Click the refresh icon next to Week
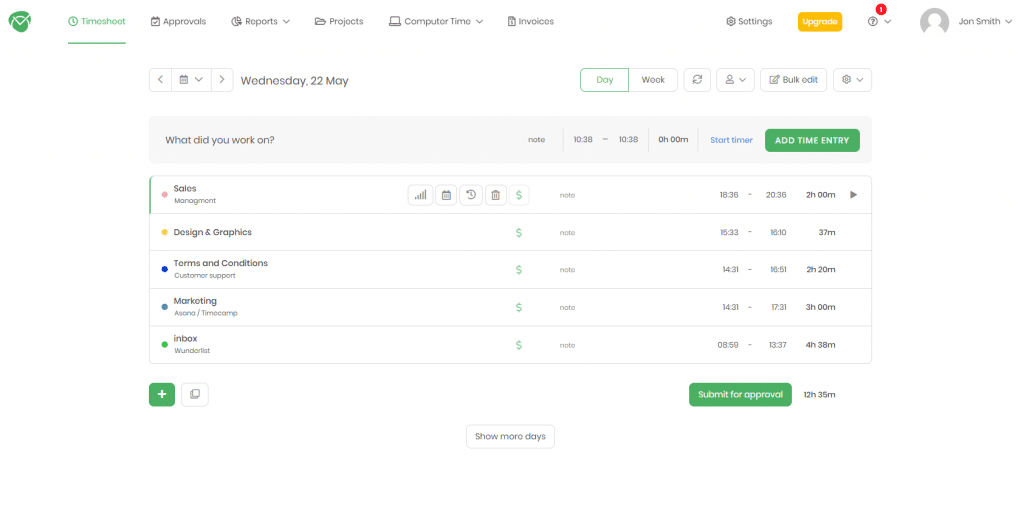The height and width of the screenshot is (511, 1024). click(697, 80)
